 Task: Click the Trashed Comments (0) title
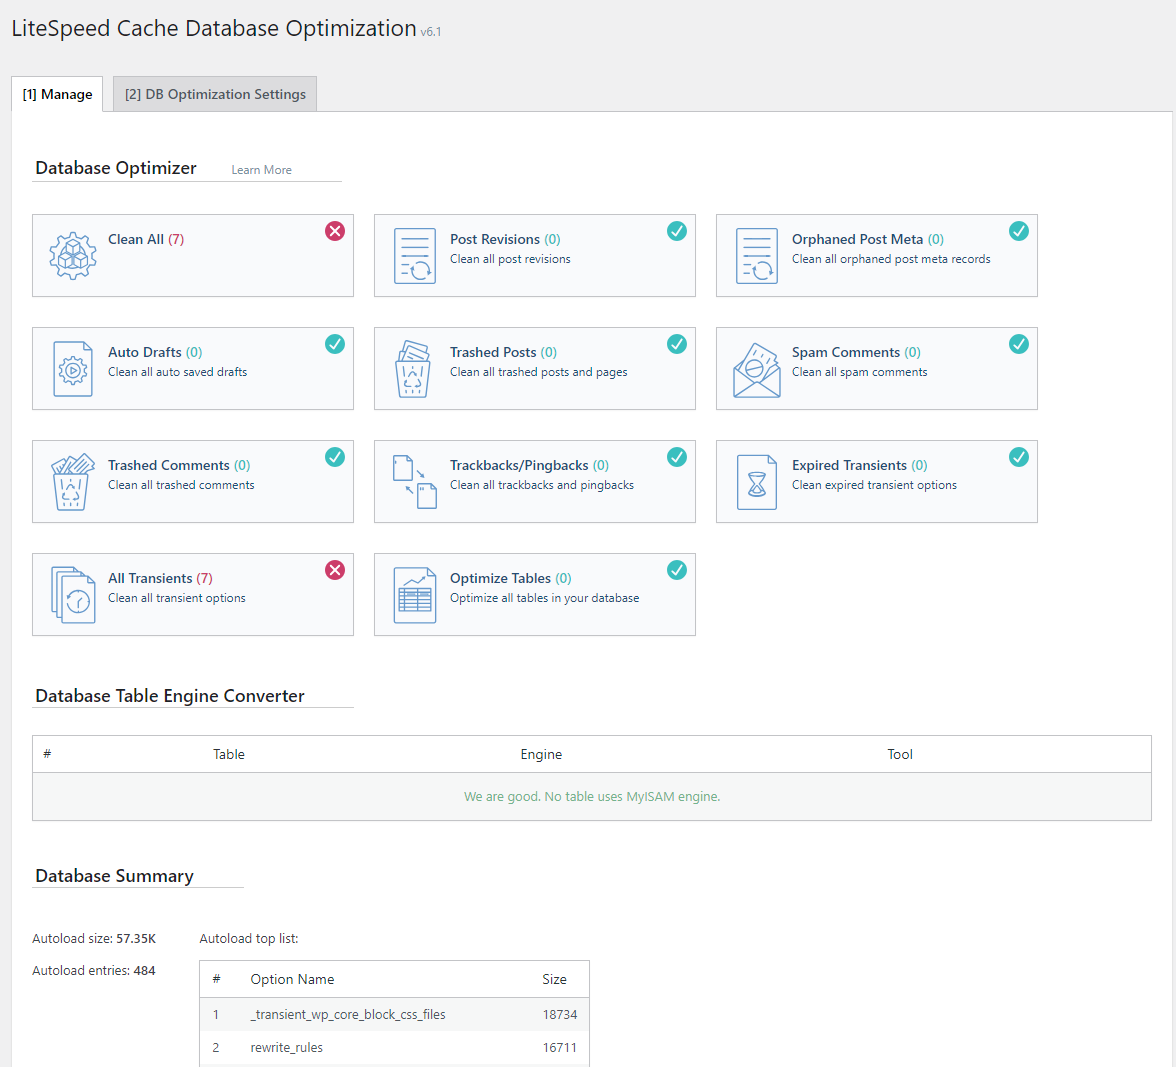[179, 466]
